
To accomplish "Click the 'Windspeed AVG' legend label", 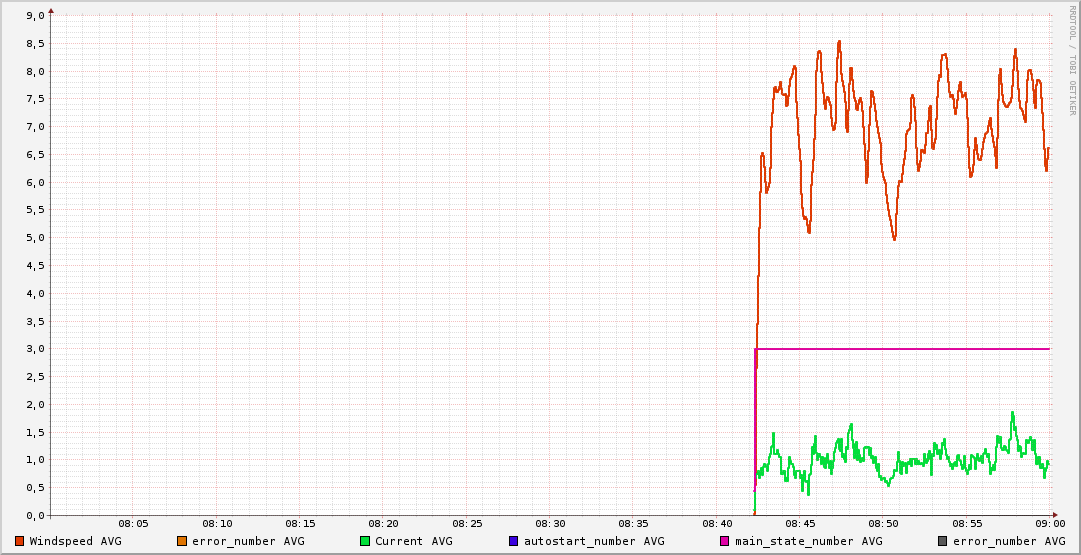I will pos(76,541).
